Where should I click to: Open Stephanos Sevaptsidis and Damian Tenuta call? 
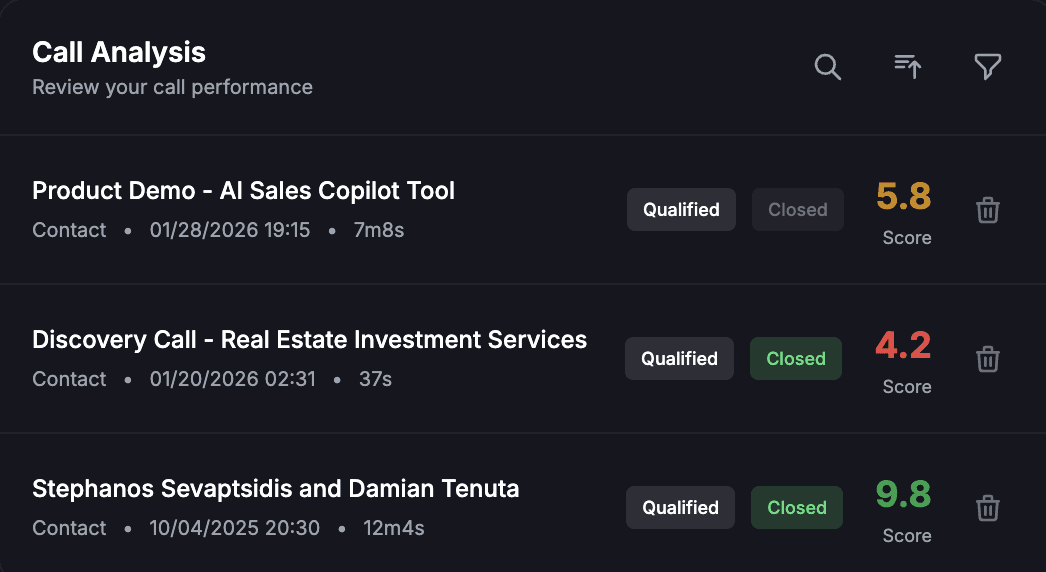(x=275, y=489)
